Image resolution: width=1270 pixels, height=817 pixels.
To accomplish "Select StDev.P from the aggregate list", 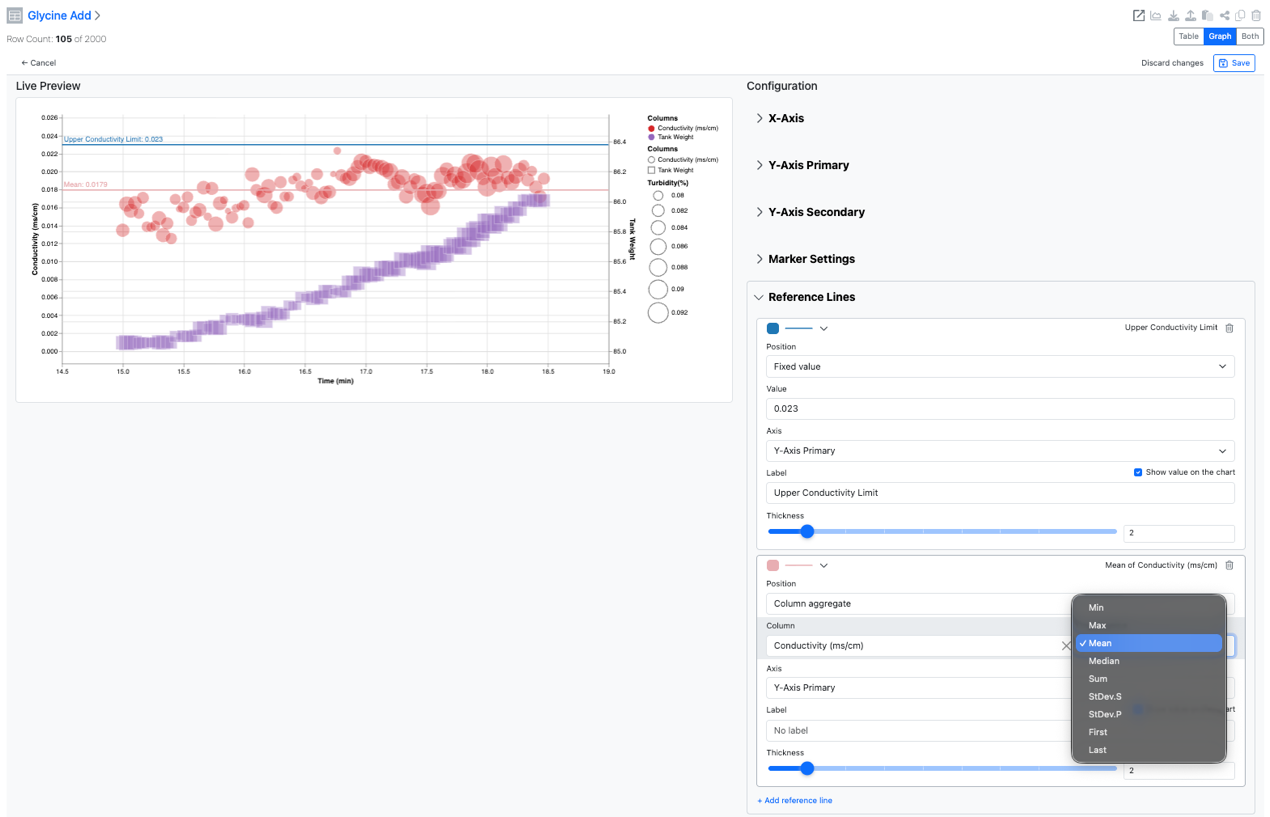I will [1149, 714].
